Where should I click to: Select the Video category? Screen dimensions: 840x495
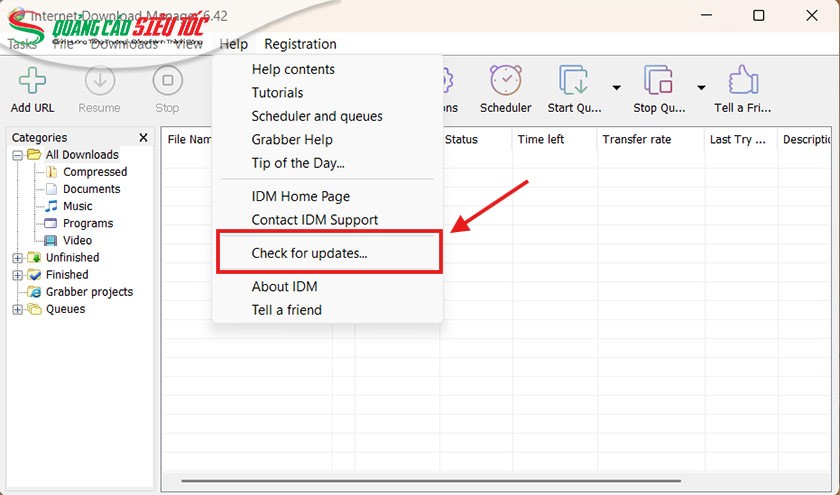[77, 241]
